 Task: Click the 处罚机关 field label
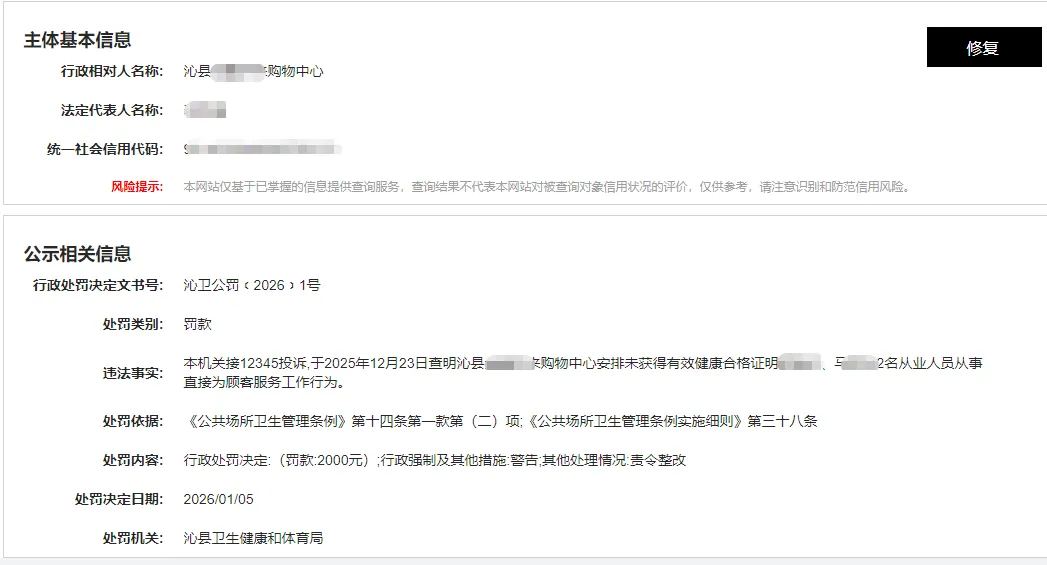click(x=132, y=538)
